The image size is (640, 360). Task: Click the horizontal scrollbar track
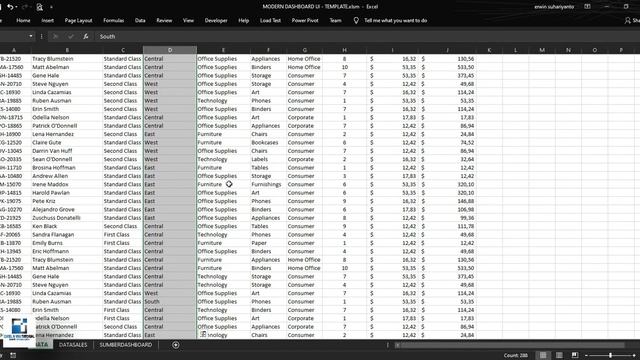(512, 345)
